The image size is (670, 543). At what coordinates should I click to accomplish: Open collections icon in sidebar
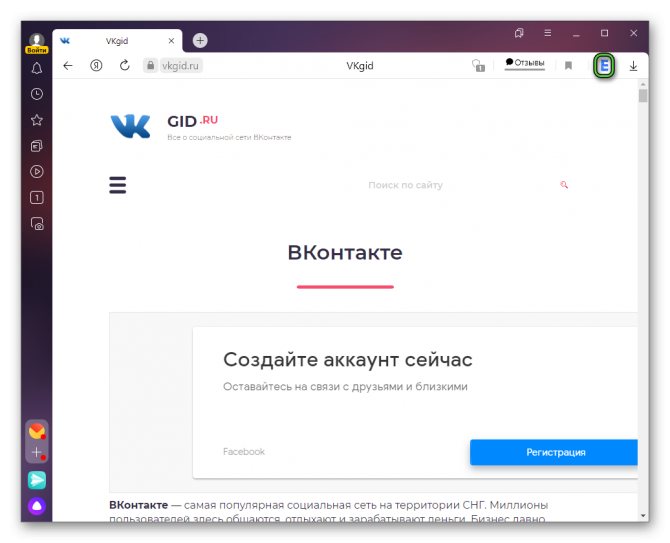pyautogui.click(x=37, y=146)
